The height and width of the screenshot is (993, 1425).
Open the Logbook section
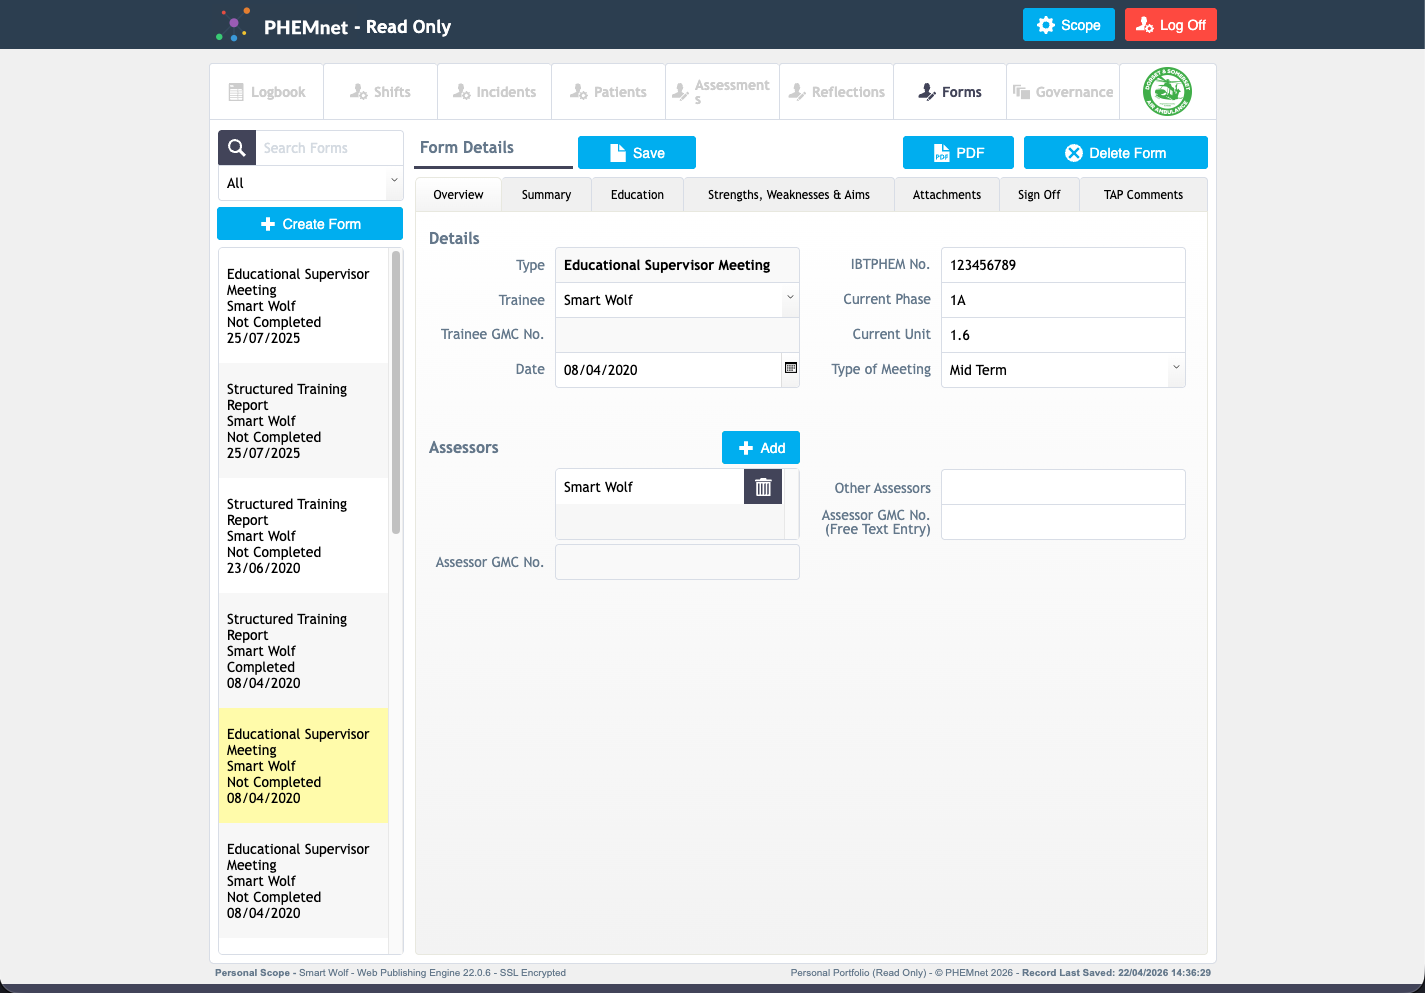point(267,92)
